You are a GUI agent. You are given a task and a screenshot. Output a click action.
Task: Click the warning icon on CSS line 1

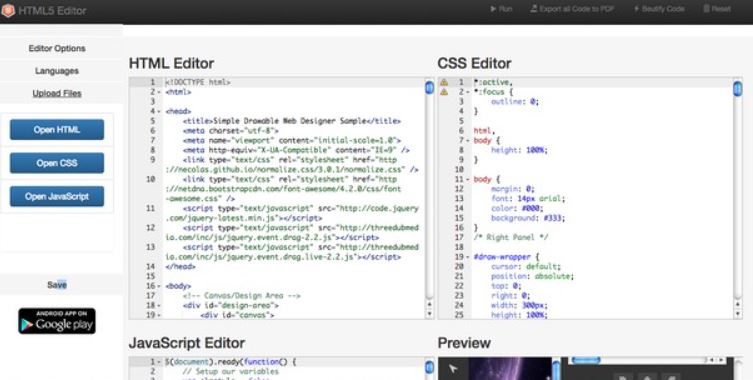pos(444,83)
